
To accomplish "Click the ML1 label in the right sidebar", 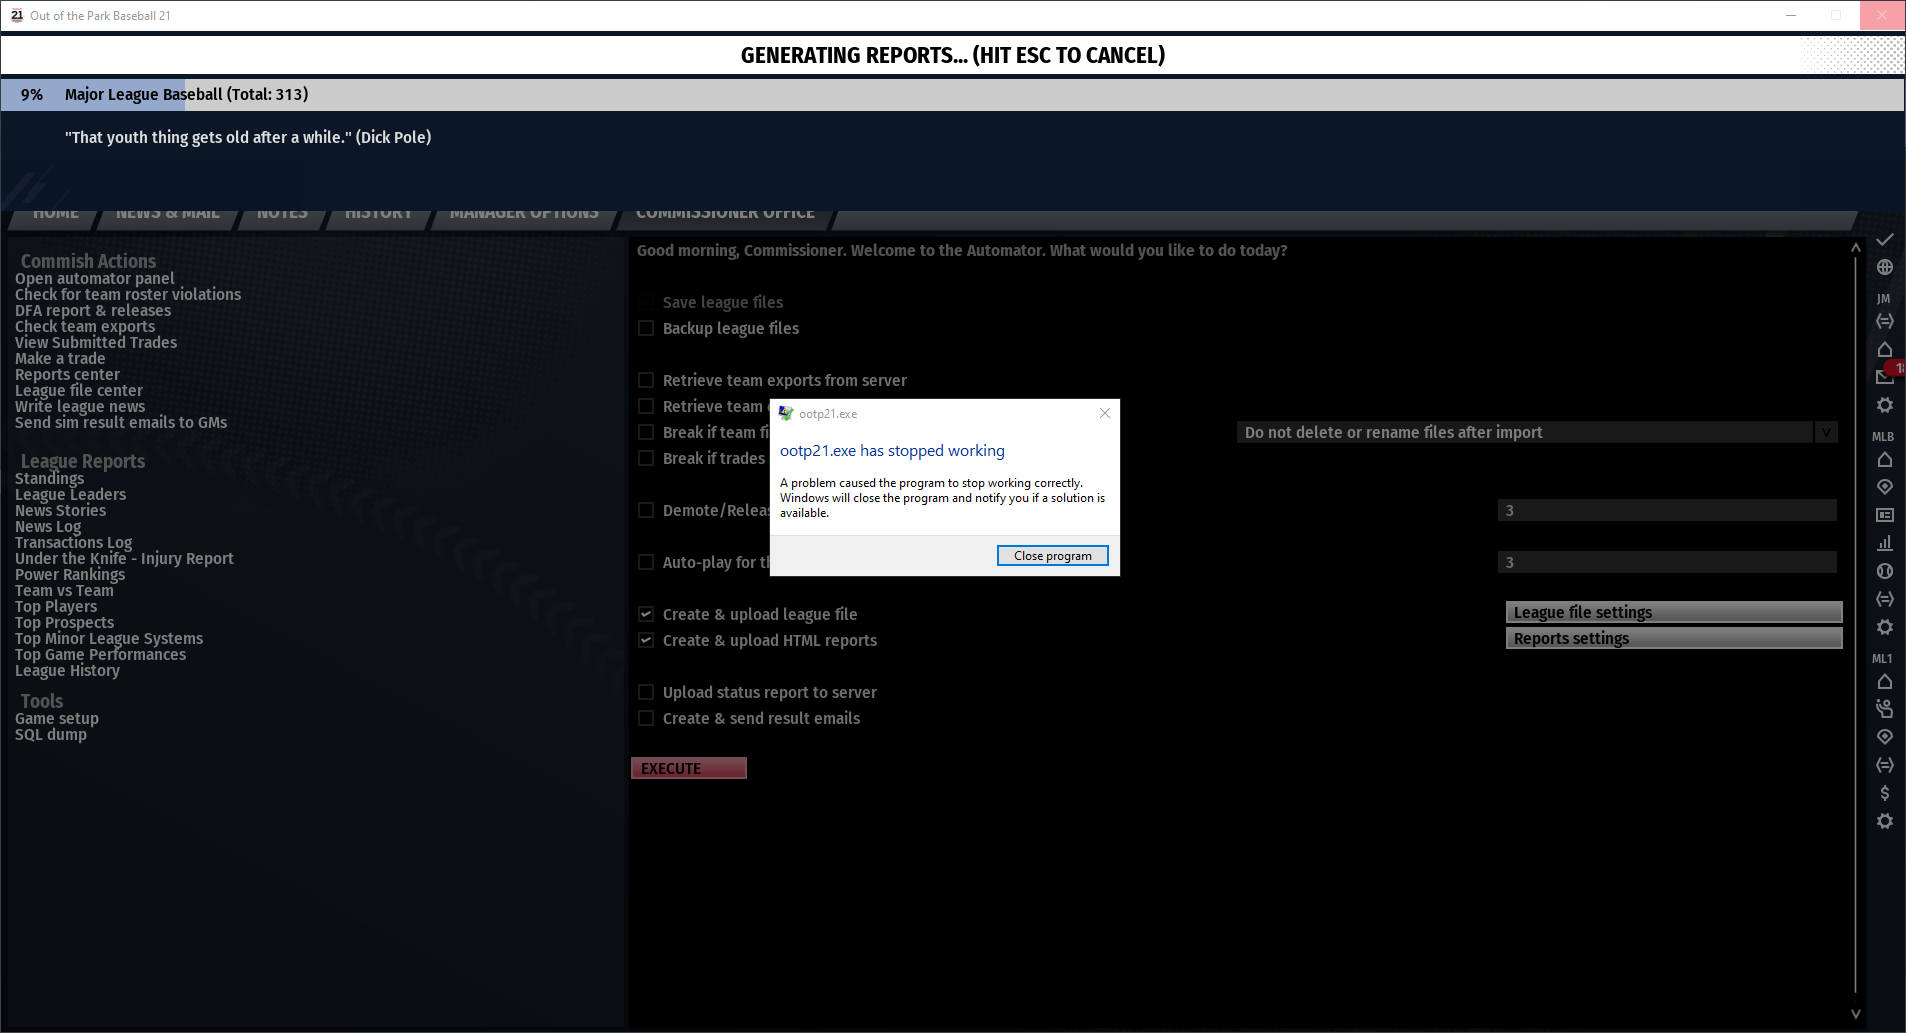I will pyautogui.click(x=1882, y=658).
